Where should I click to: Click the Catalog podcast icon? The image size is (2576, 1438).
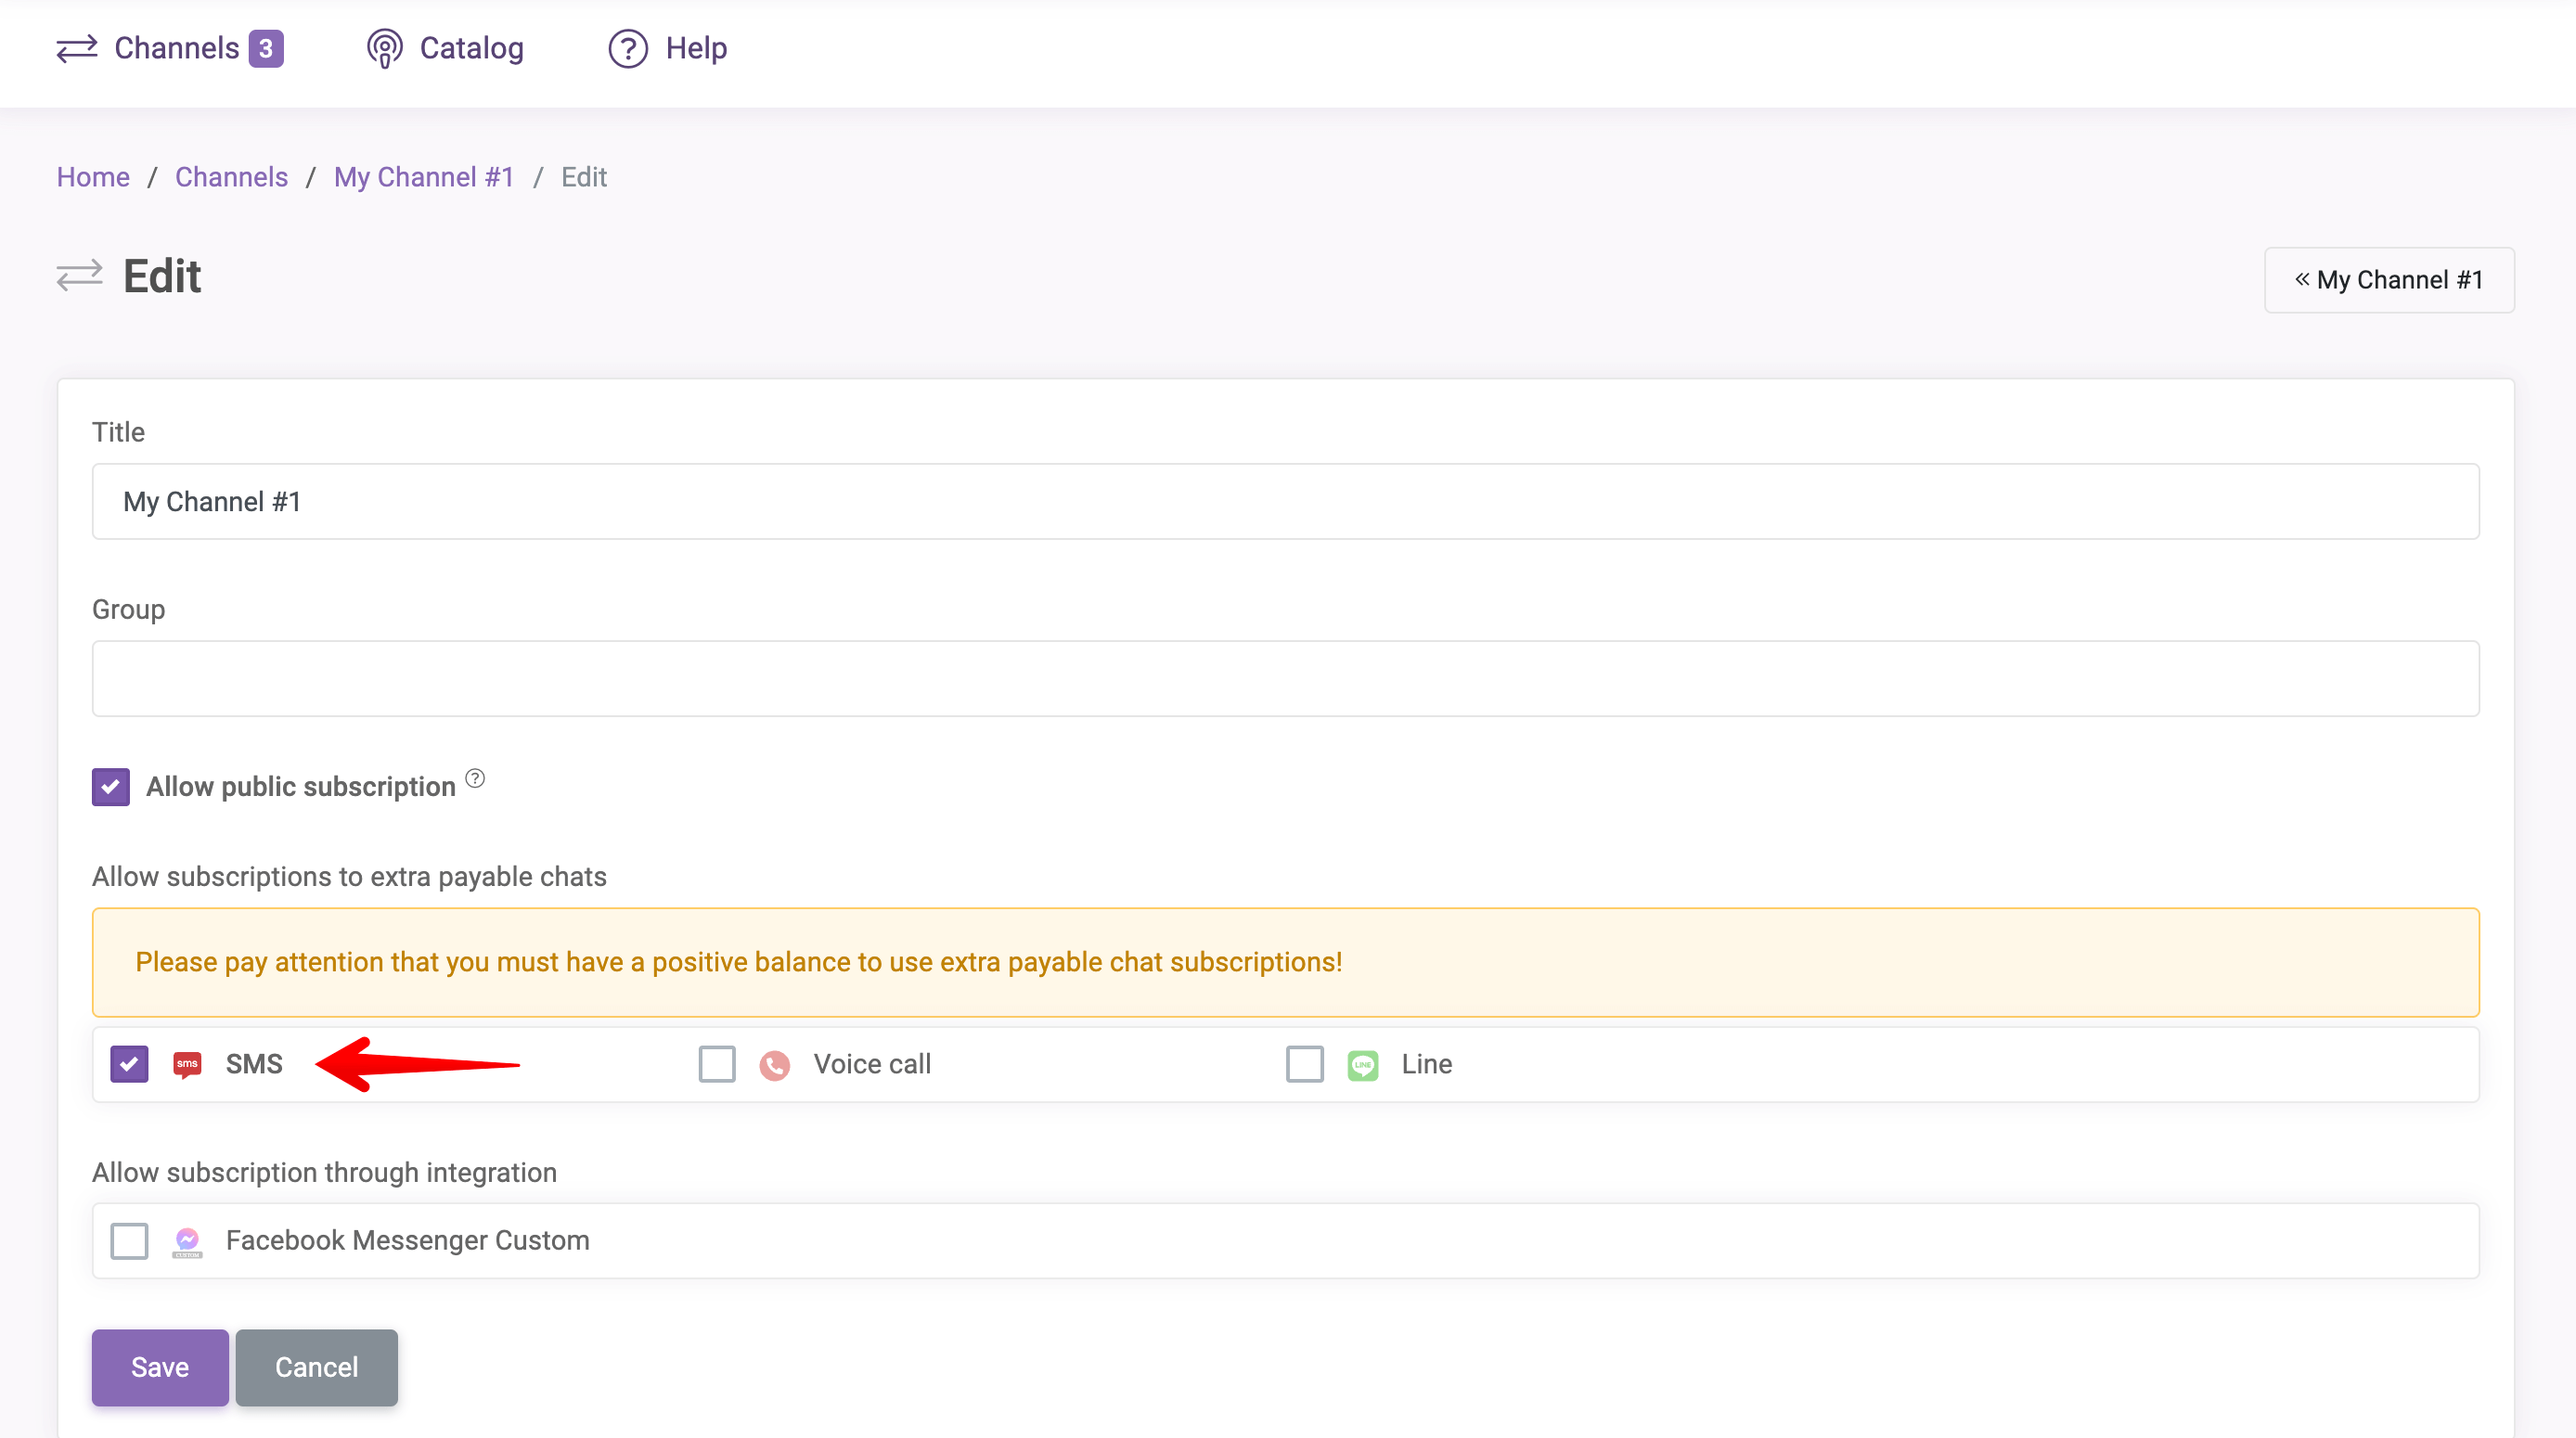[384, 48]
